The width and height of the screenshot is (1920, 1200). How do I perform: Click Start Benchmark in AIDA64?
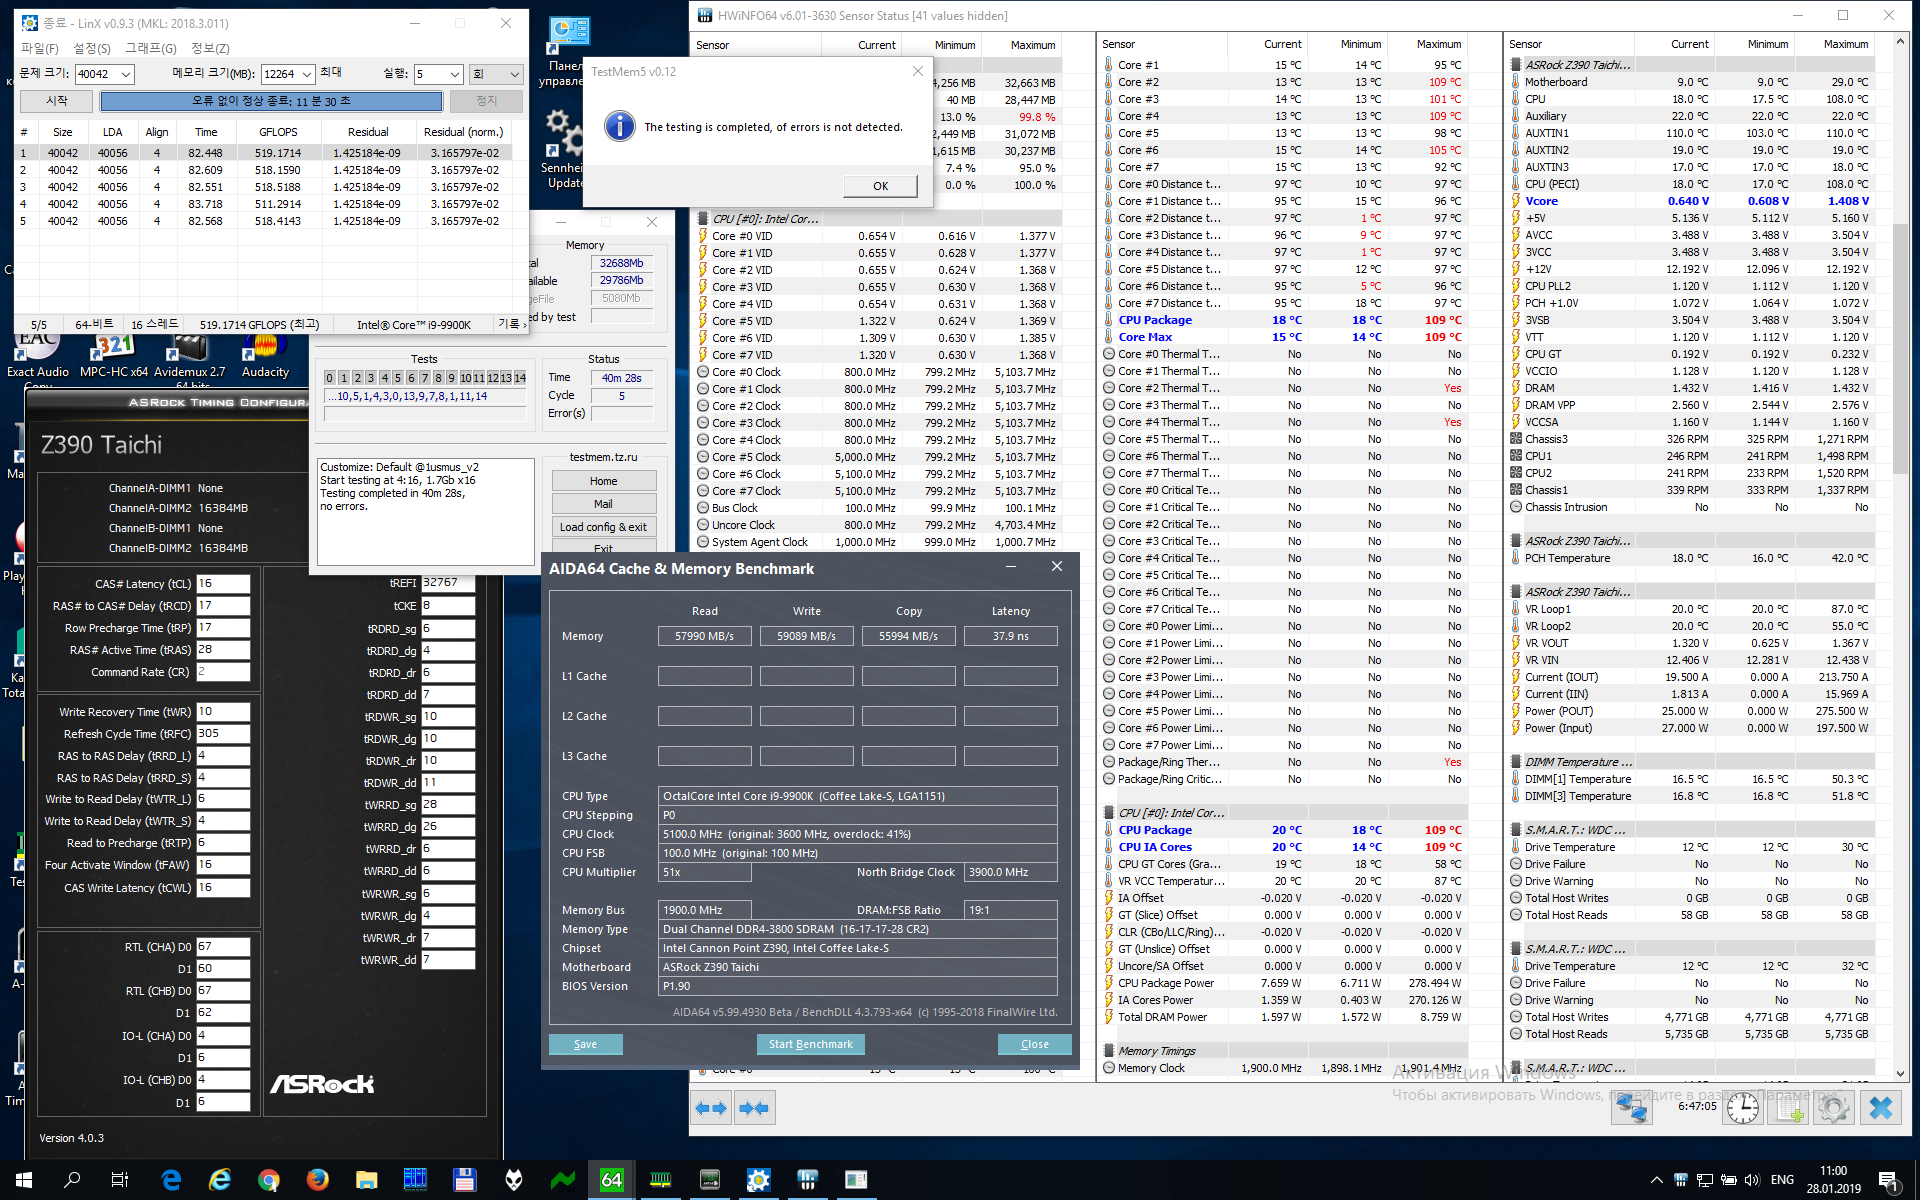pyautogui.click(x=810, y=1044)
